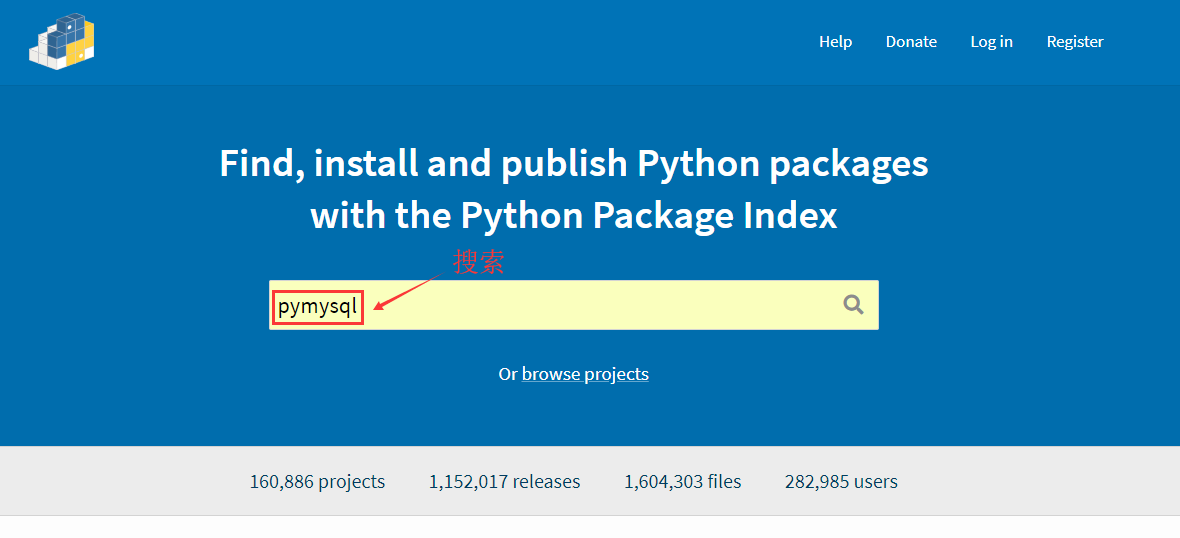
Task: Submit search with the magnifying glass icon
Action: click(x=853, y=305)
